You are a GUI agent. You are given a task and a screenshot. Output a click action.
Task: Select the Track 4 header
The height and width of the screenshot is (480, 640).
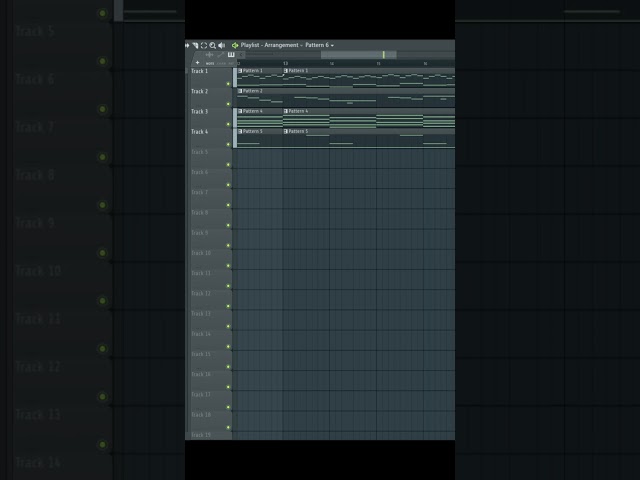[209, 138]
